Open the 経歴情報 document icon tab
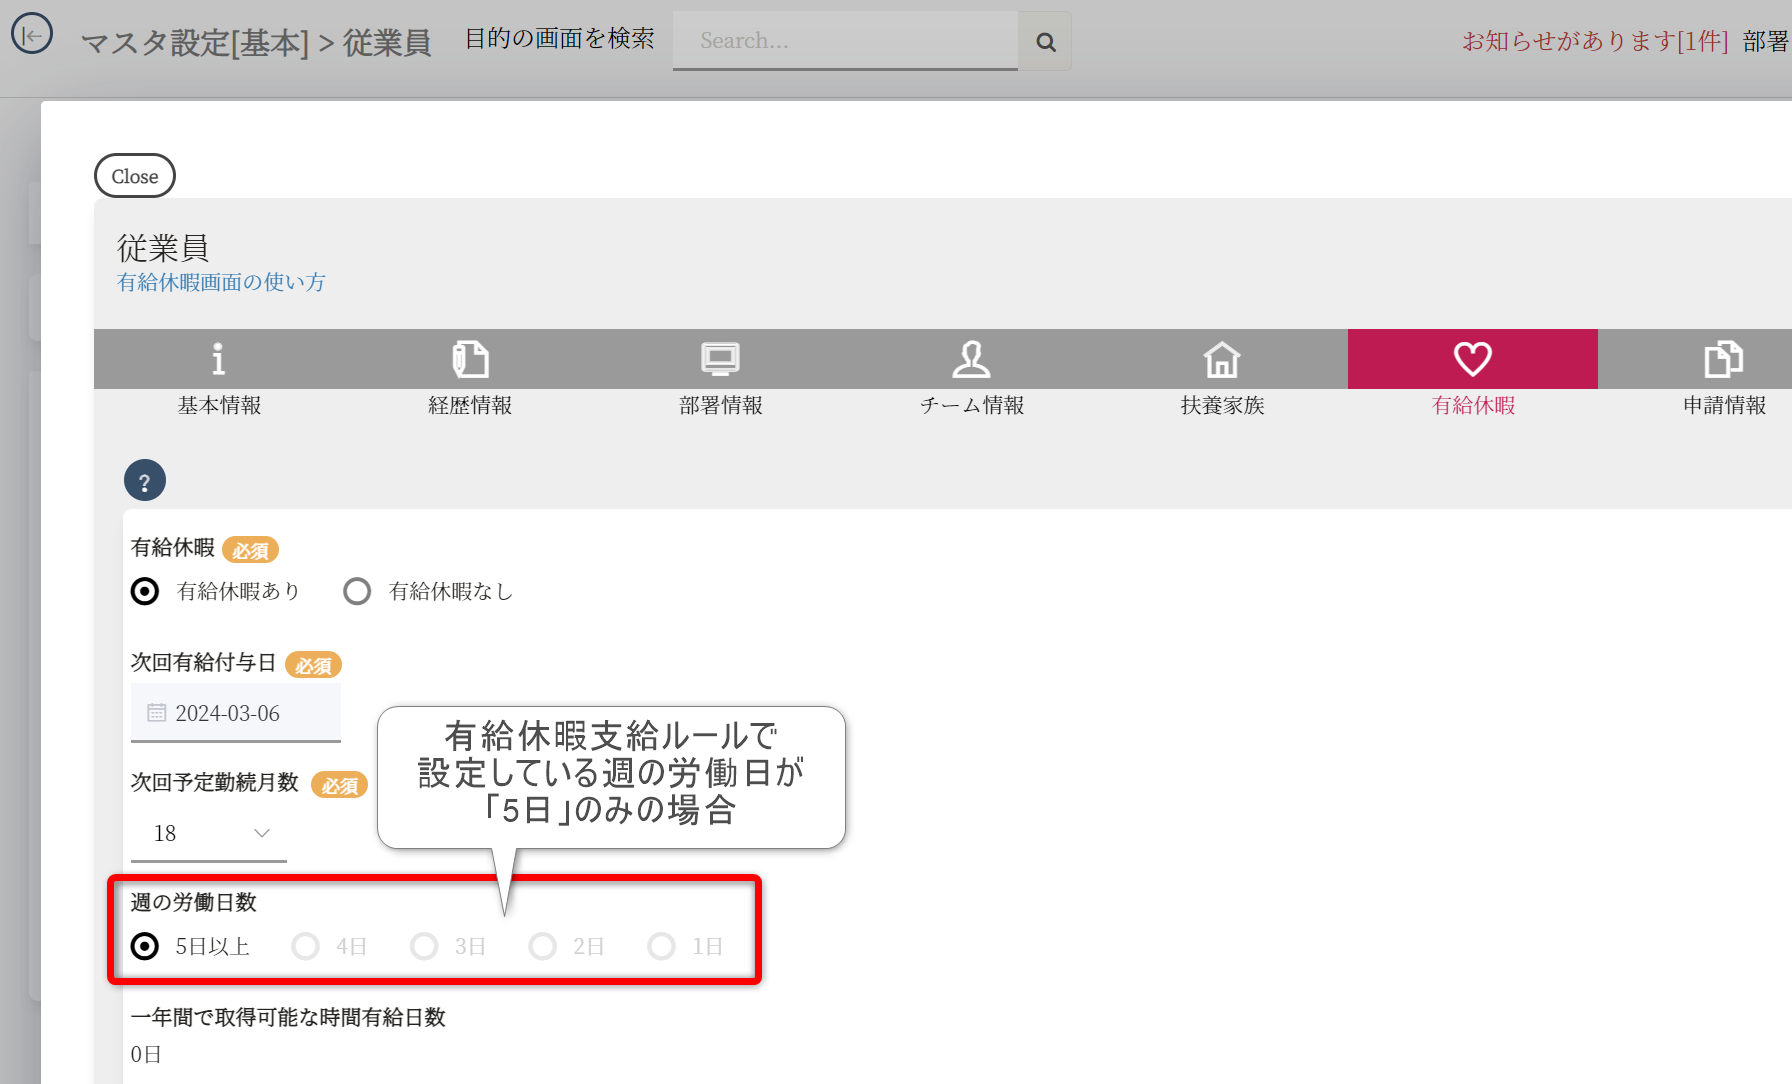This screenshot has width=1792, height=1084. click(470, 359)
